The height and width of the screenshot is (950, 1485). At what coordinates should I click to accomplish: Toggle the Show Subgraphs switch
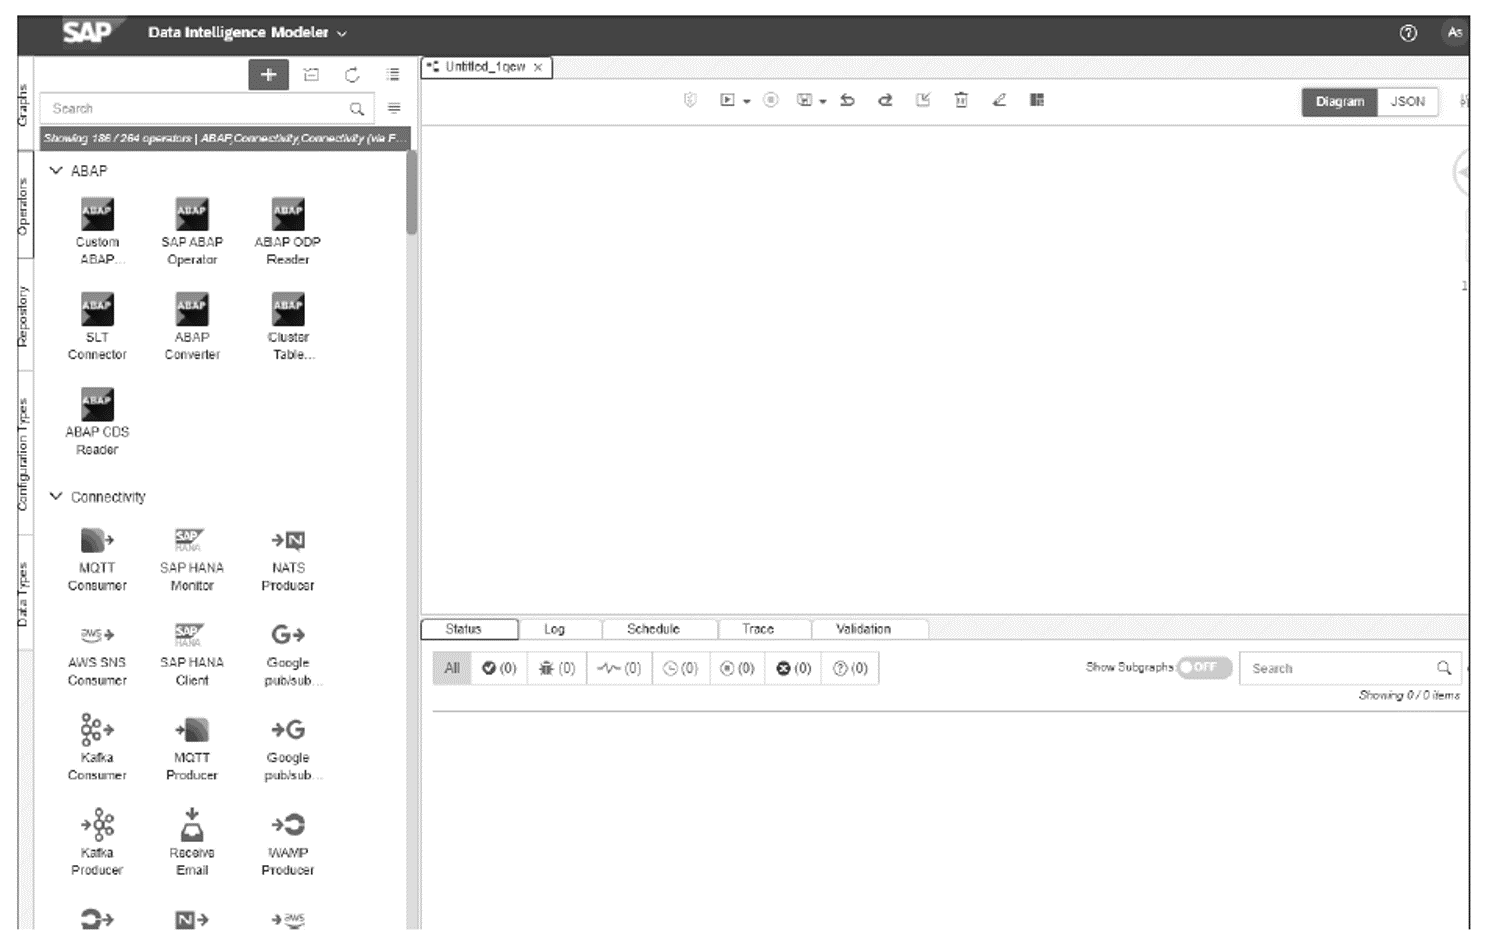coord(1204,667)
